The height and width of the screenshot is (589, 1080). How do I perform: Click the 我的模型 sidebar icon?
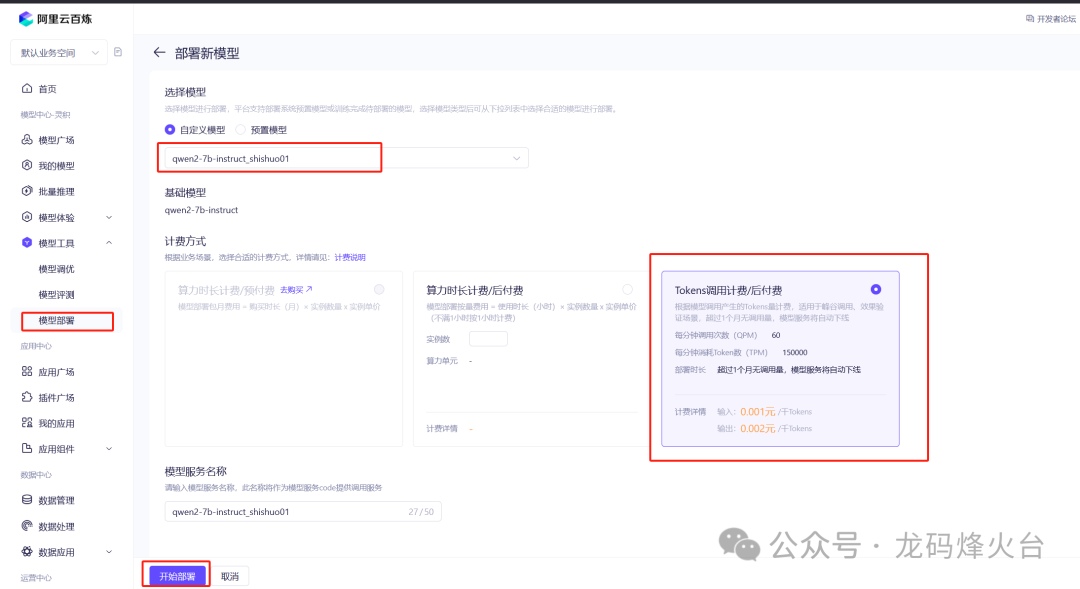(x=27, y=165)
